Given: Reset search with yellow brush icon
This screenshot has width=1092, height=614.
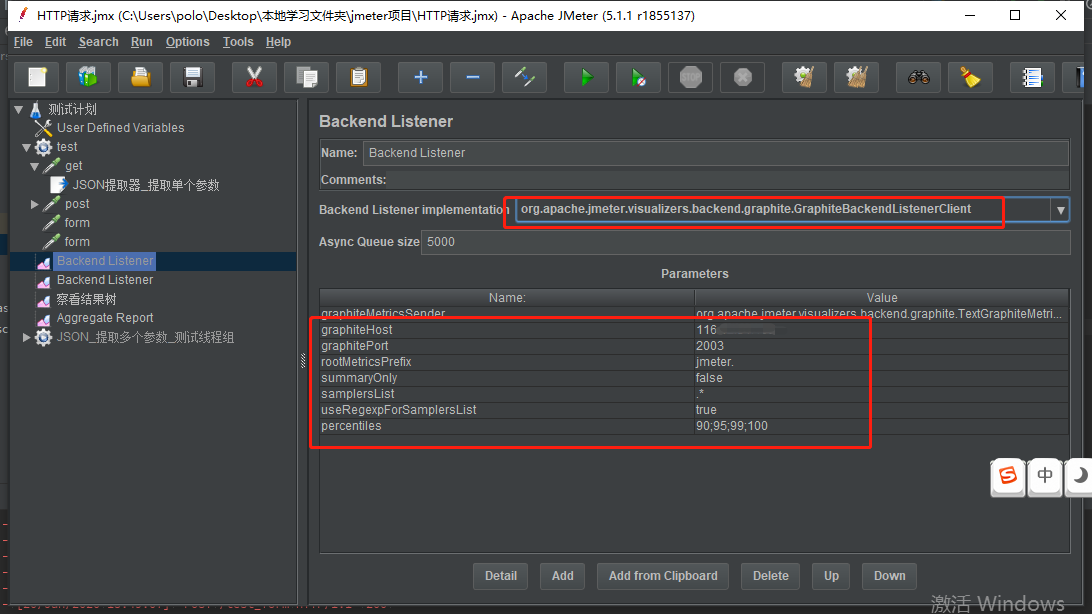Looking at the screenshot, I should pyautogui.click(x=970, y=77).
